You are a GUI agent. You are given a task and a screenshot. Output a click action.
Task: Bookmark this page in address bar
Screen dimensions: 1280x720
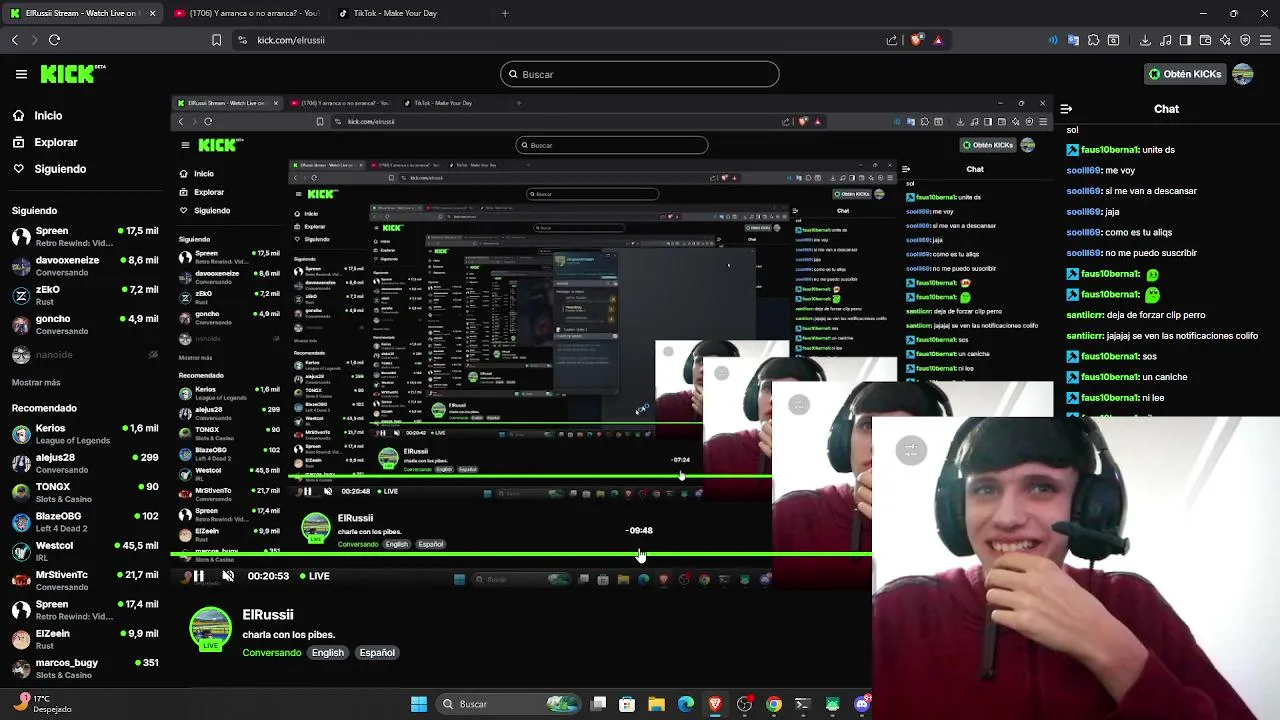[216, 40]
